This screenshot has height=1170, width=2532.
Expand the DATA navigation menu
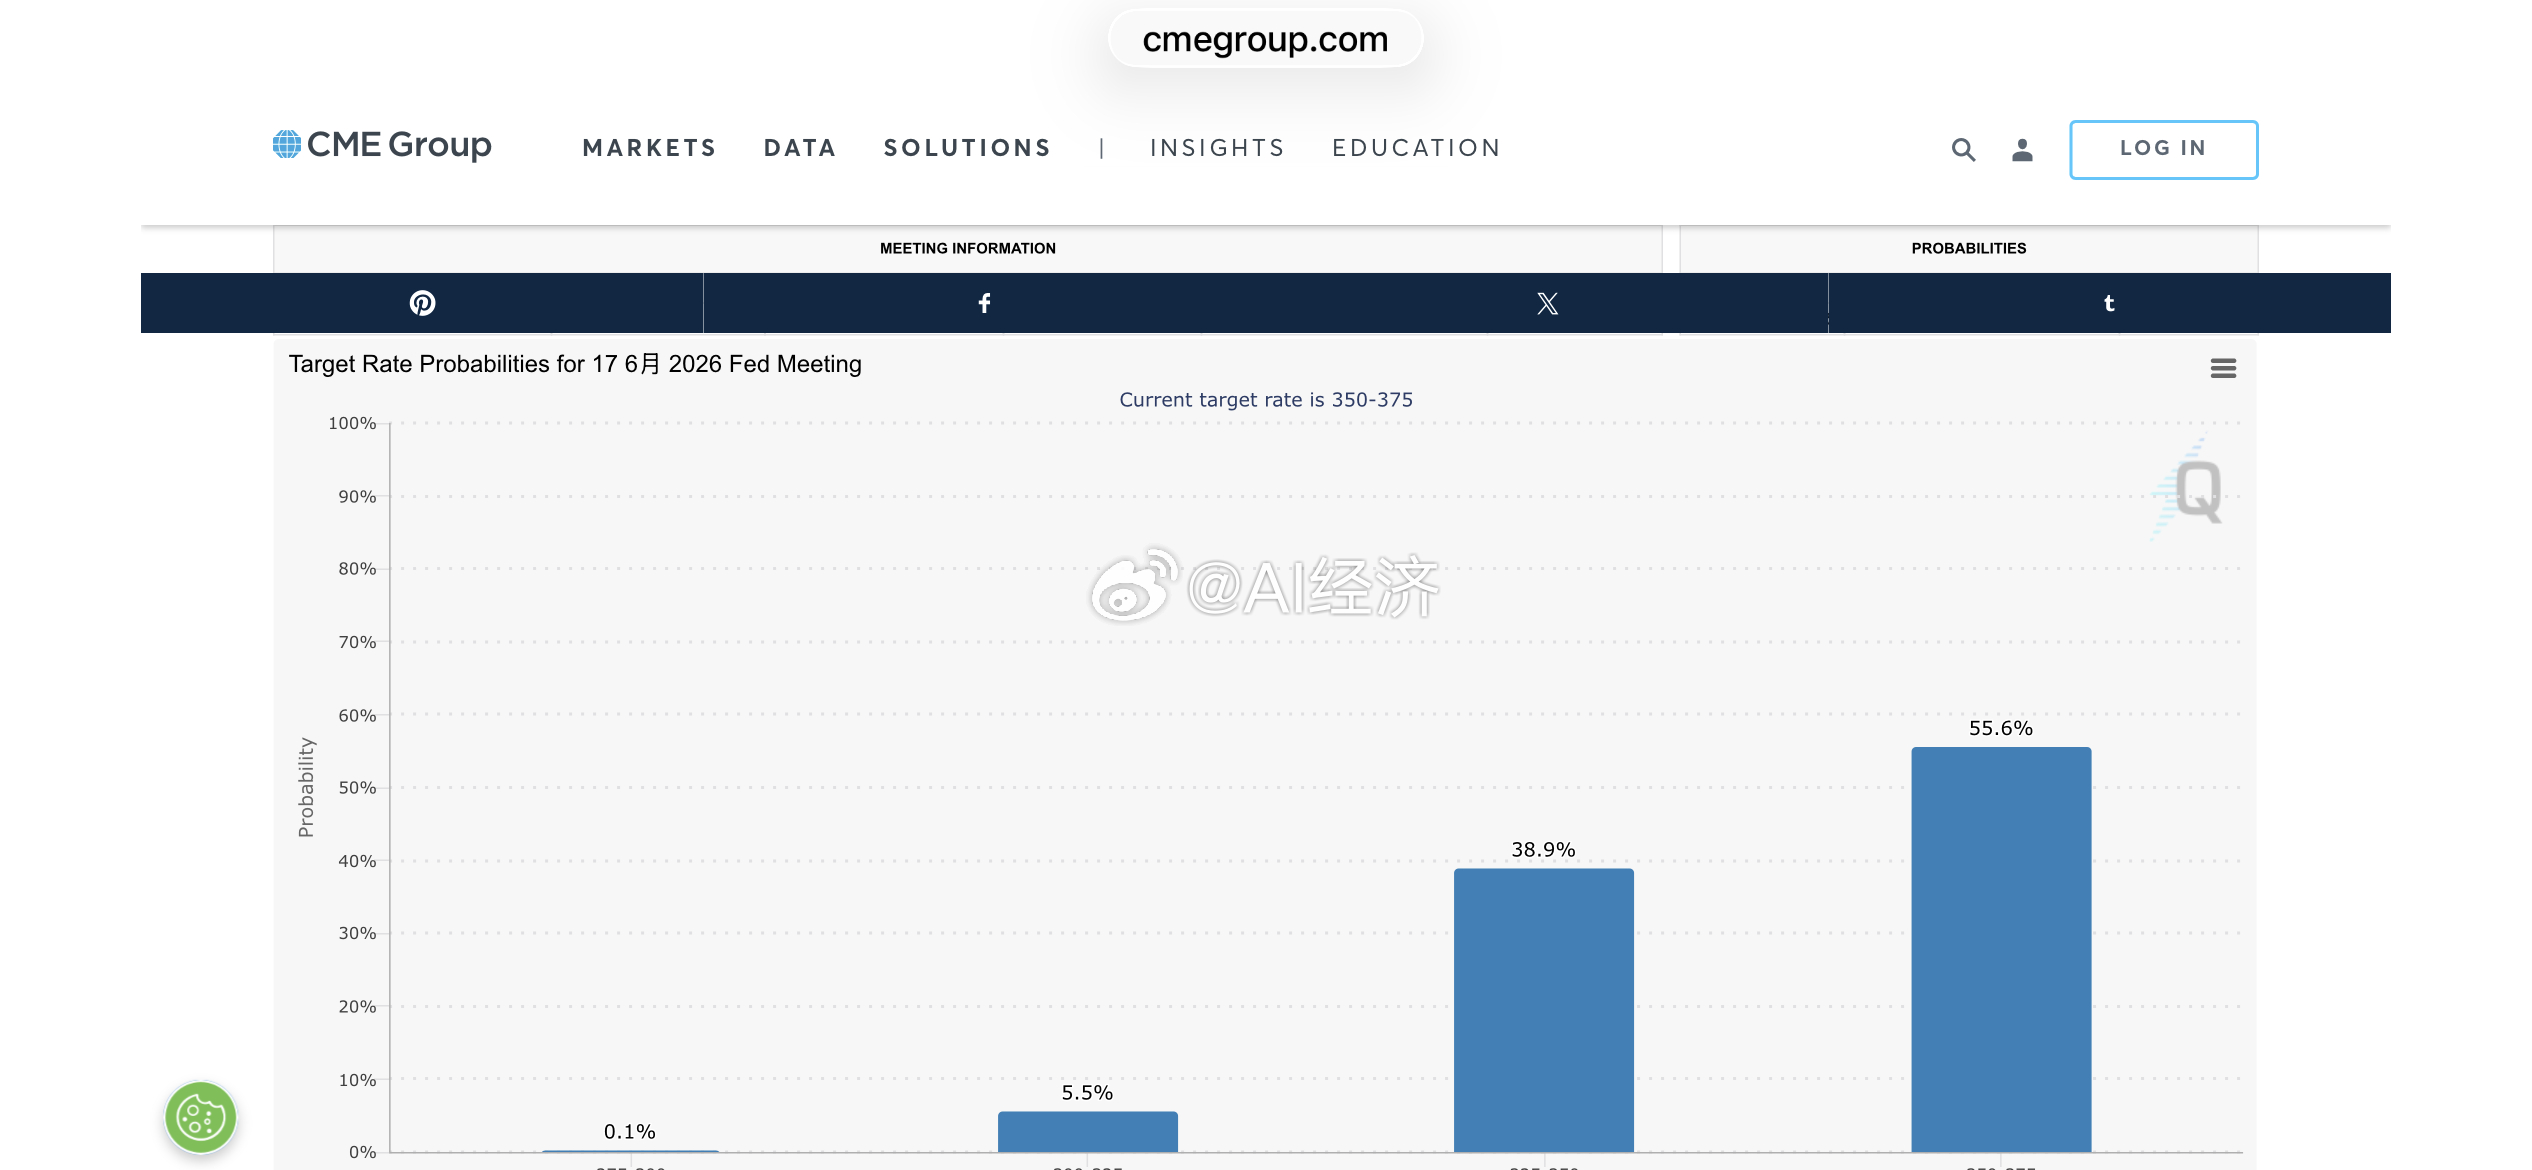pyautogui.click(x=800, y=148)
